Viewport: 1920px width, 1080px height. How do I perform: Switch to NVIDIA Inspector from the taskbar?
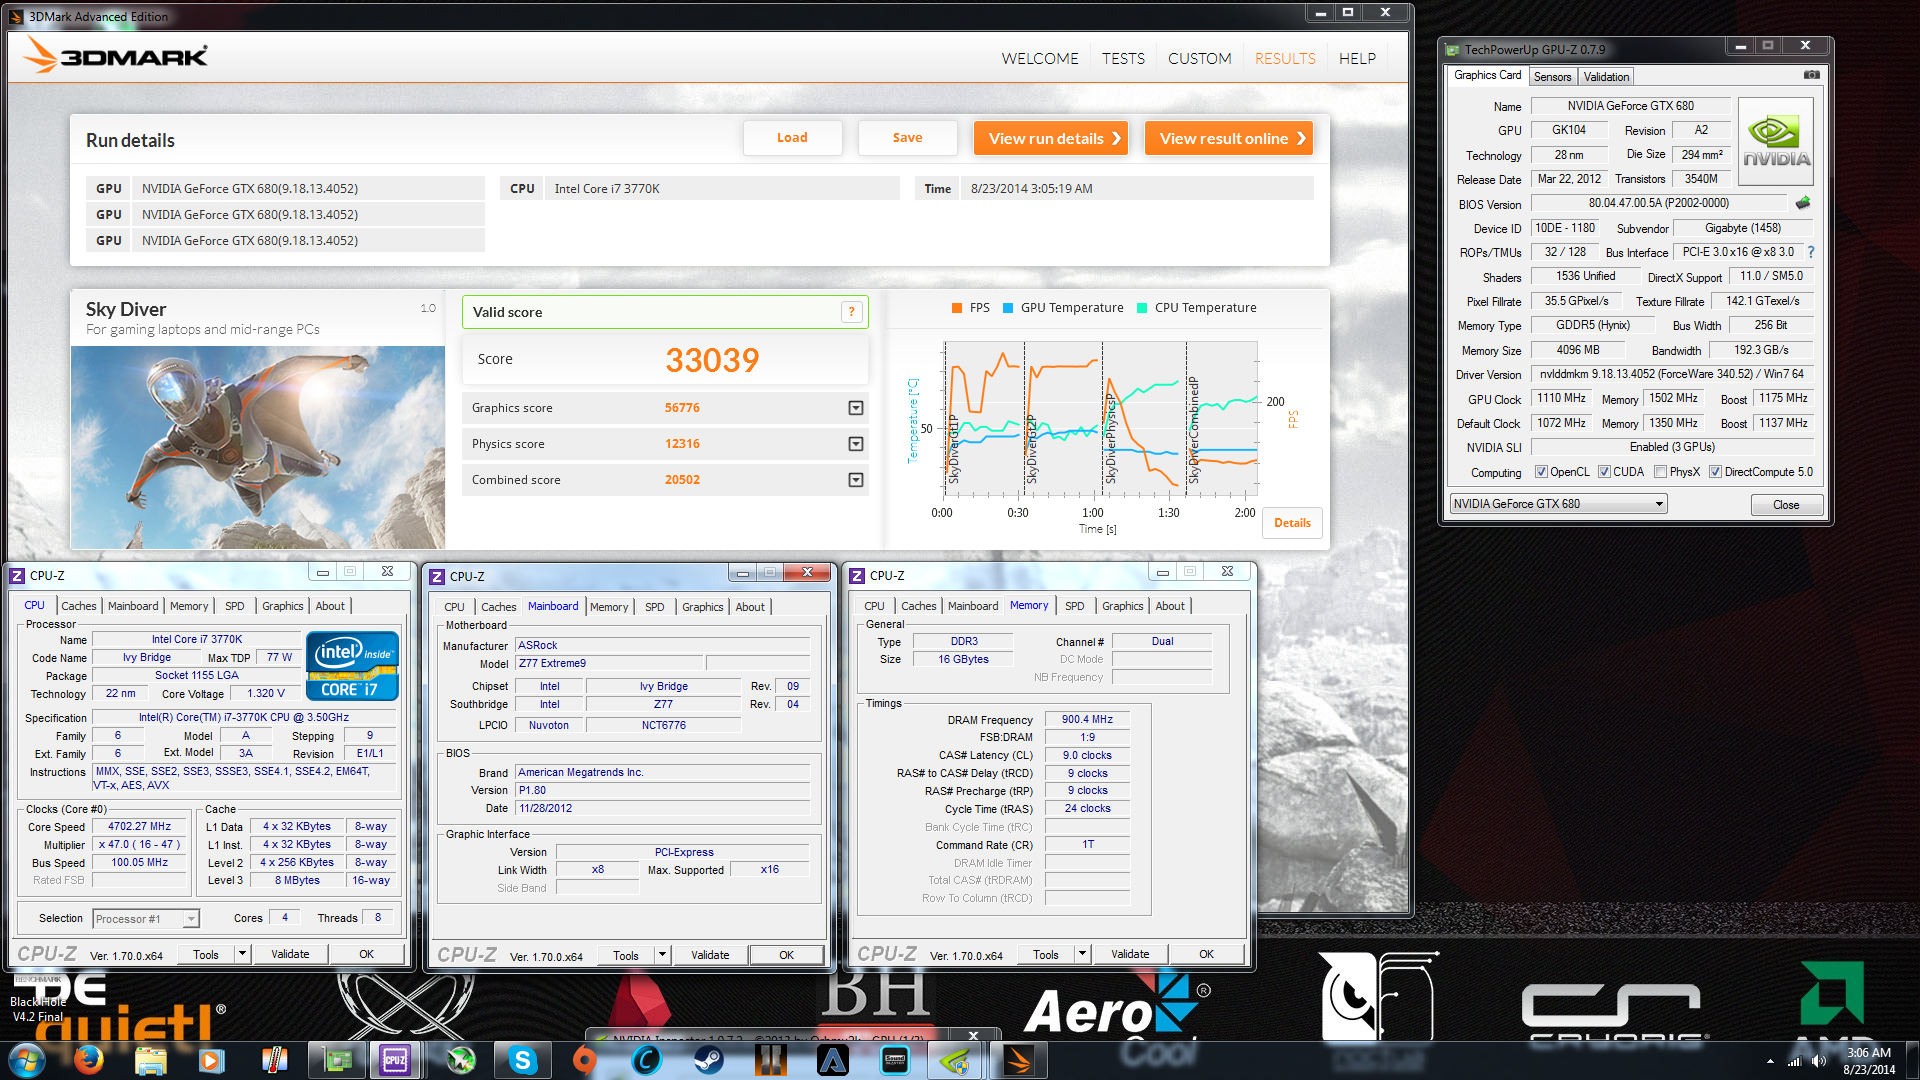956,1060
